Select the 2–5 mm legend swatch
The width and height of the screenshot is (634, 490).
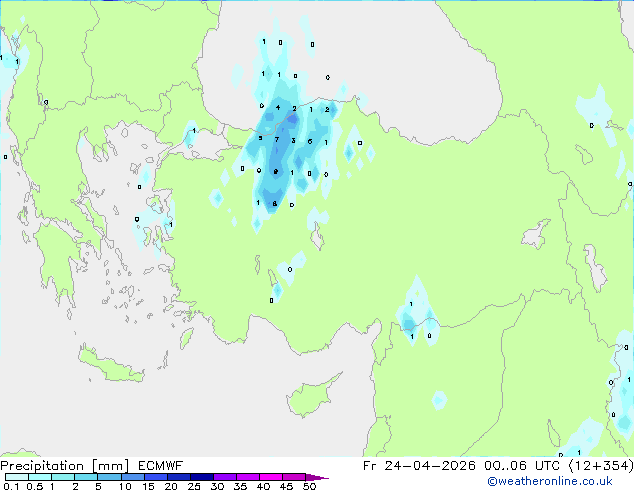86,477
